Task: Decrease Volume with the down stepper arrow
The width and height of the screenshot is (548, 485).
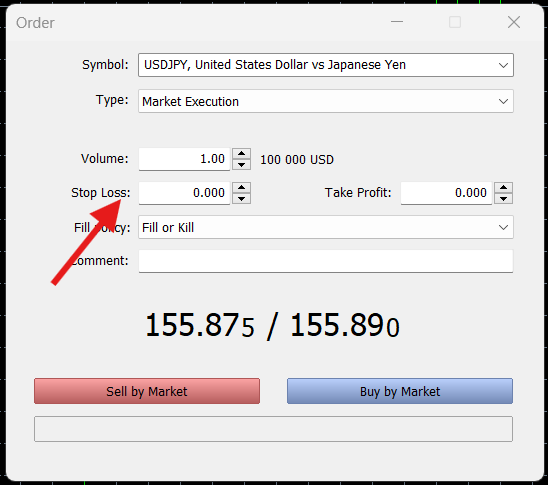Action: click(241, 165)
